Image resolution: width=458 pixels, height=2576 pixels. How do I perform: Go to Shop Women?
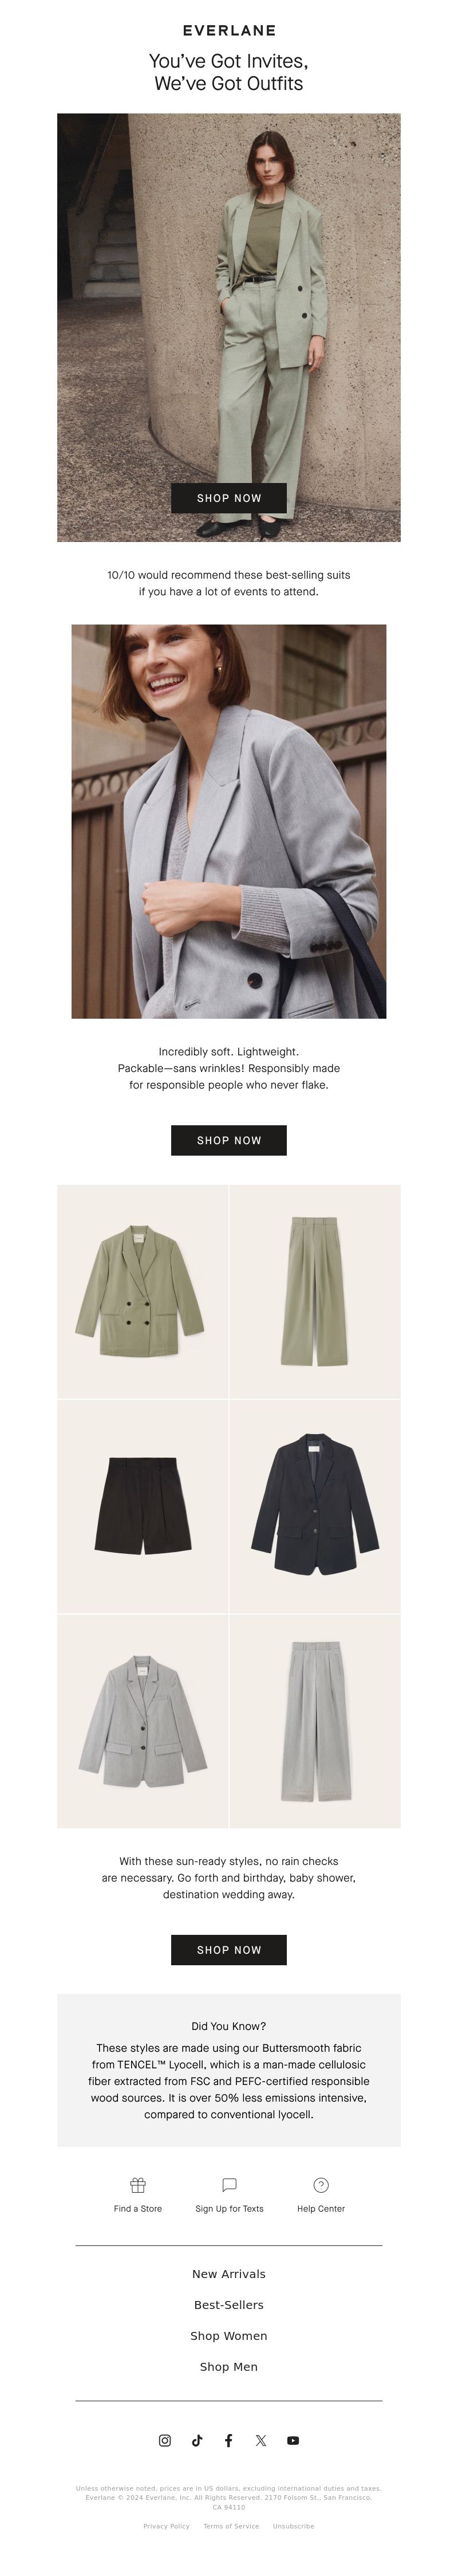point(229,2335)
